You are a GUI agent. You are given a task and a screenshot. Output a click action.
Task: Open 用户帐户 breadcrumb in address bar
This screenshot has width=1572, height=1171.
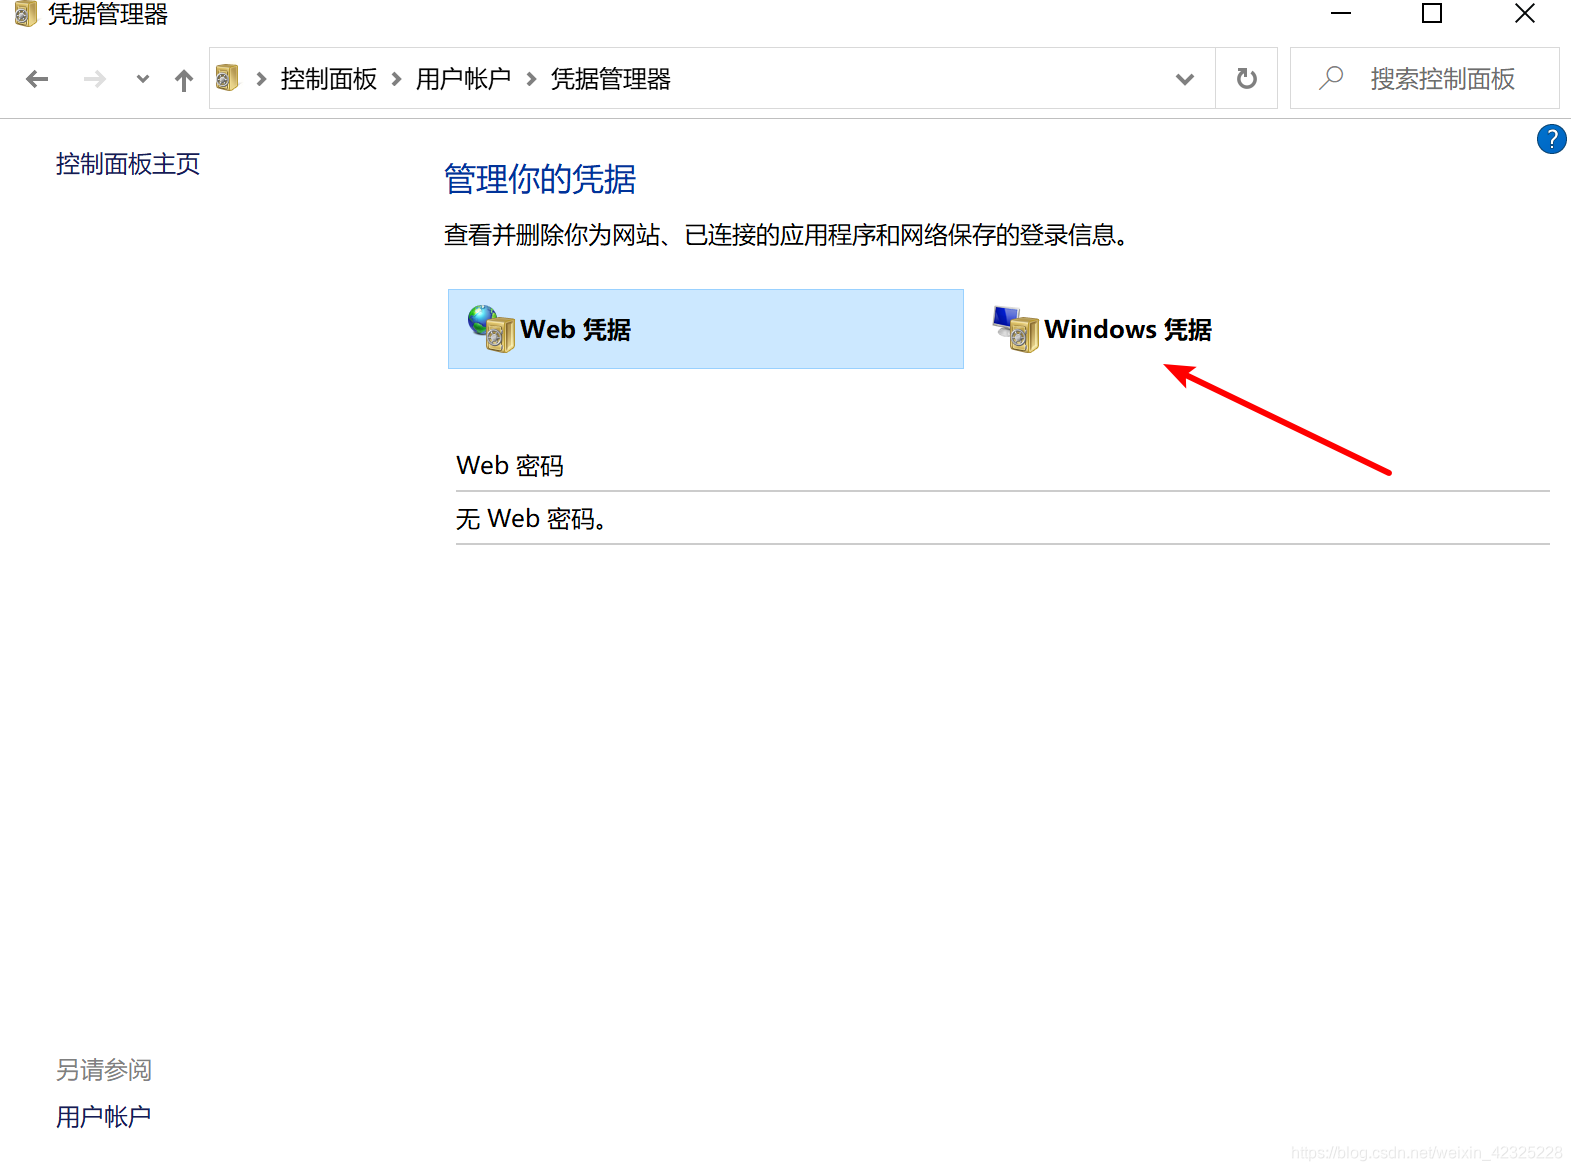pyautogui.click(x=464, y=79)
